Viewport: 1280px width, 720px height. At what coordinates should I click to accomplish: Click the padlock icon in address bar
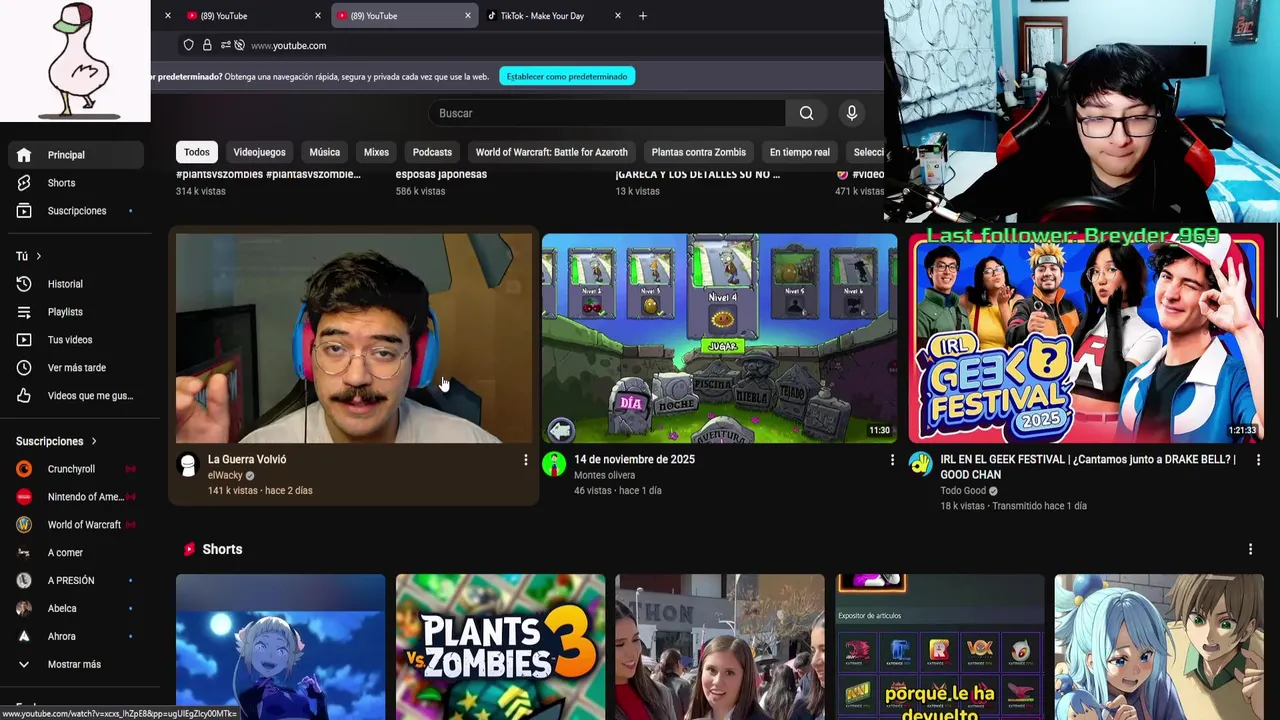207,45
